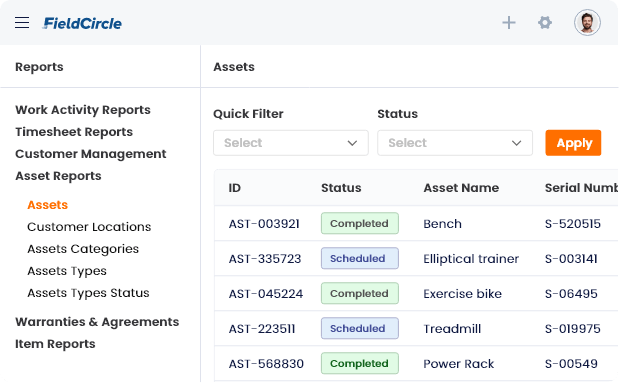Open asset AST-003921
Screen dimensions: 619x383
click(264, 224)
